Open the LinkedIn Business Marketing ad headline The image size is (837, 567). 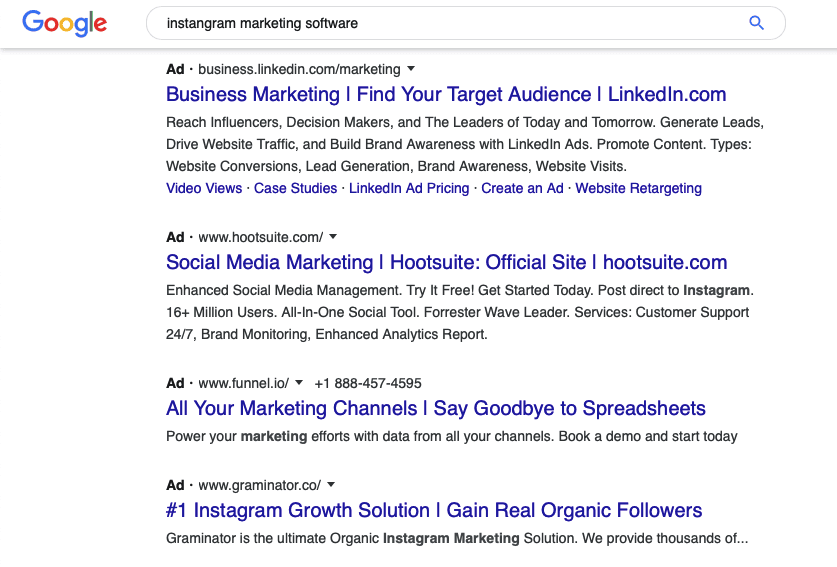point(446,94)
